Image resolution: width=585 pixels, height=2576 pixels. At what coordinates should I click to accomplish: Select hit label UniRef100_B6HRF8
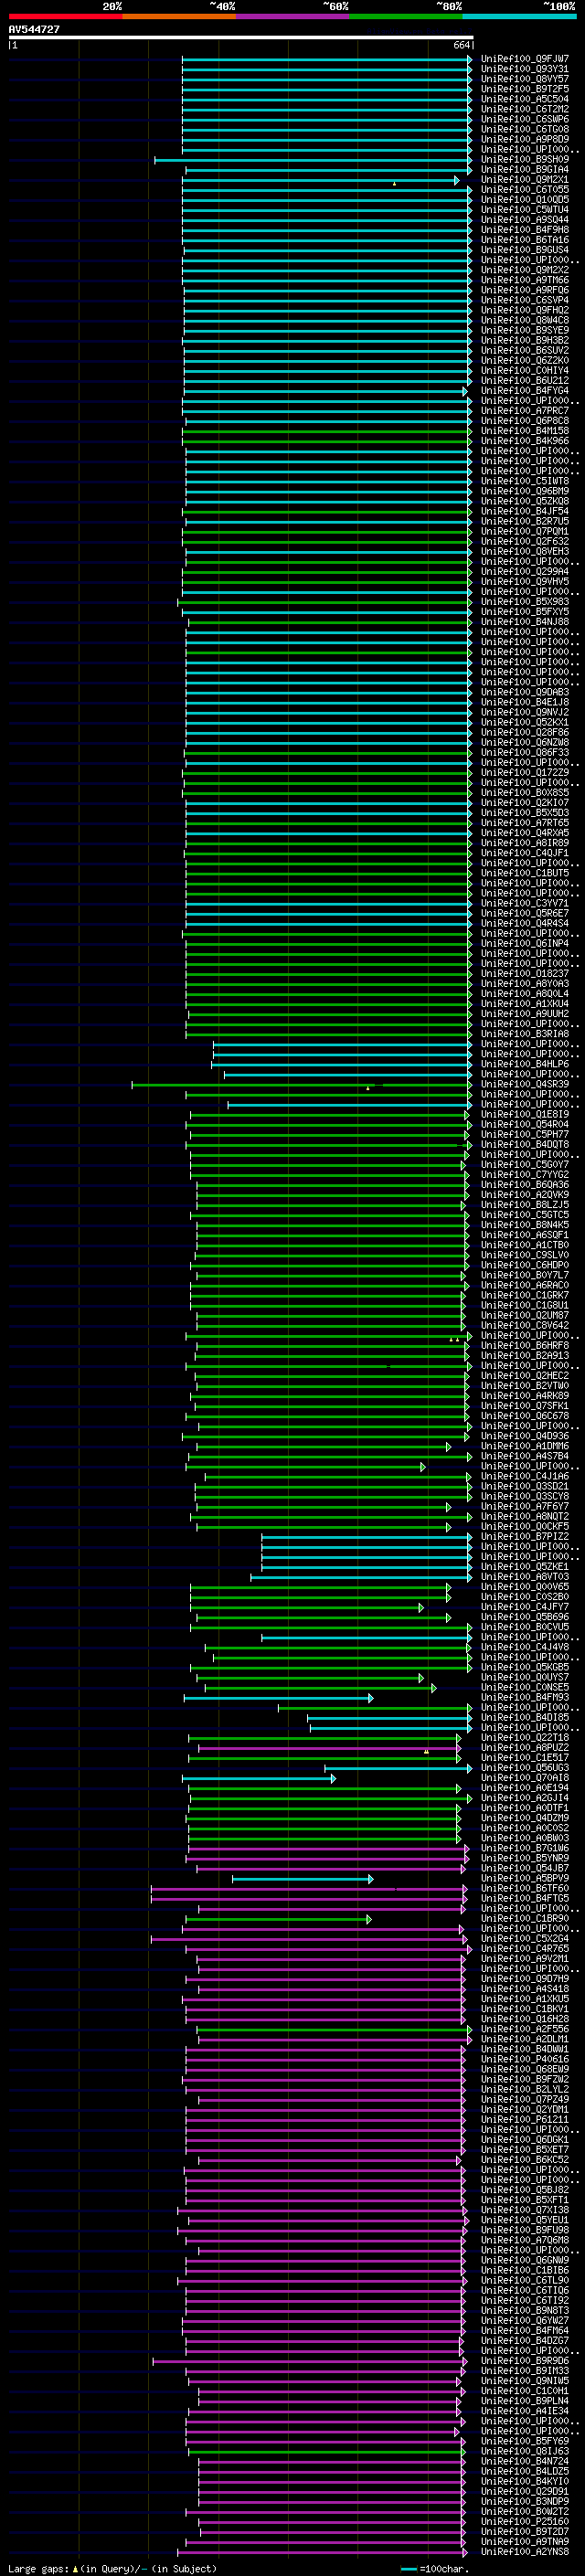pyautogui.click(x=524, y=1346)
